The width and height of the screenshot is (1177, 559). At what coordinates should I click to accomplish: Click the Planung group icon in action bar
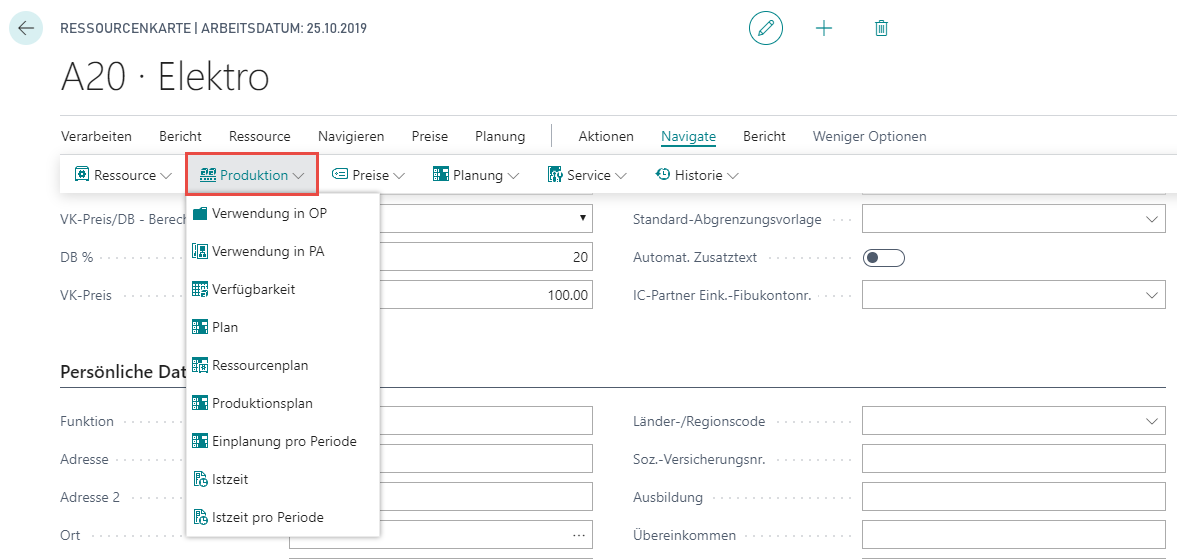tap(441, 175)
